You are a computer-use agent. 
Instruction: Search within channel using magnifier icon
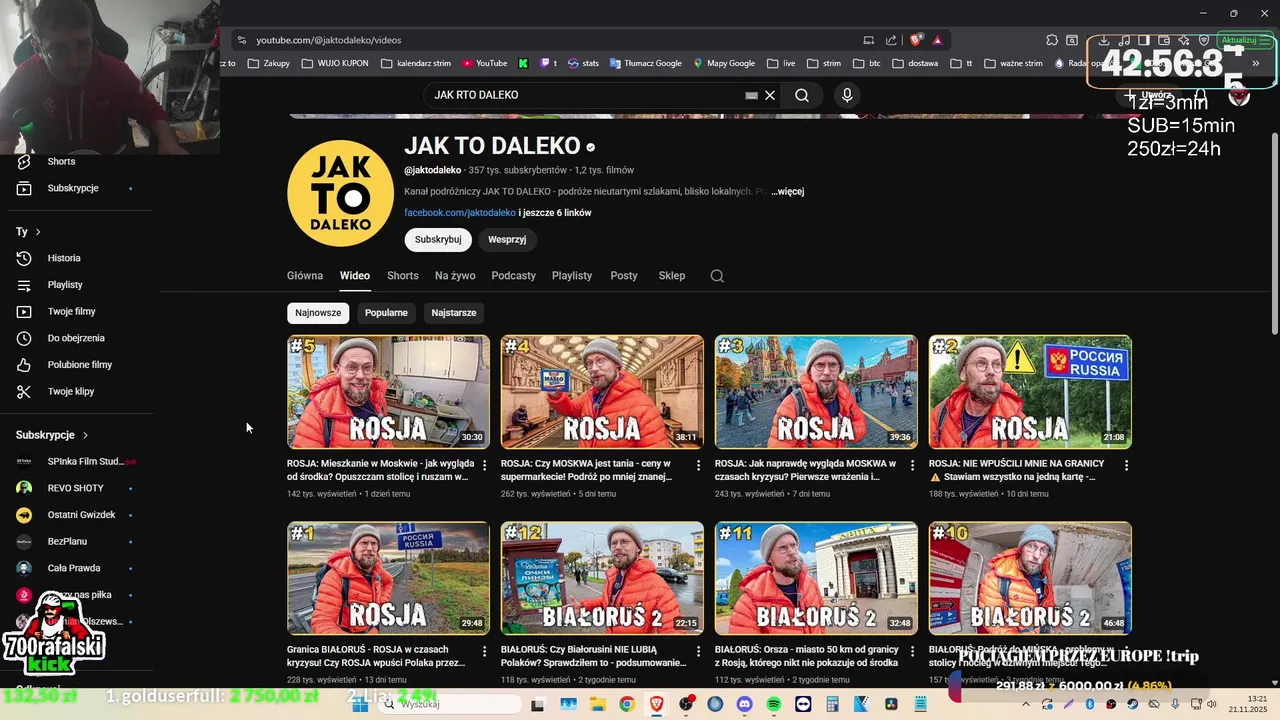[717, 276]
